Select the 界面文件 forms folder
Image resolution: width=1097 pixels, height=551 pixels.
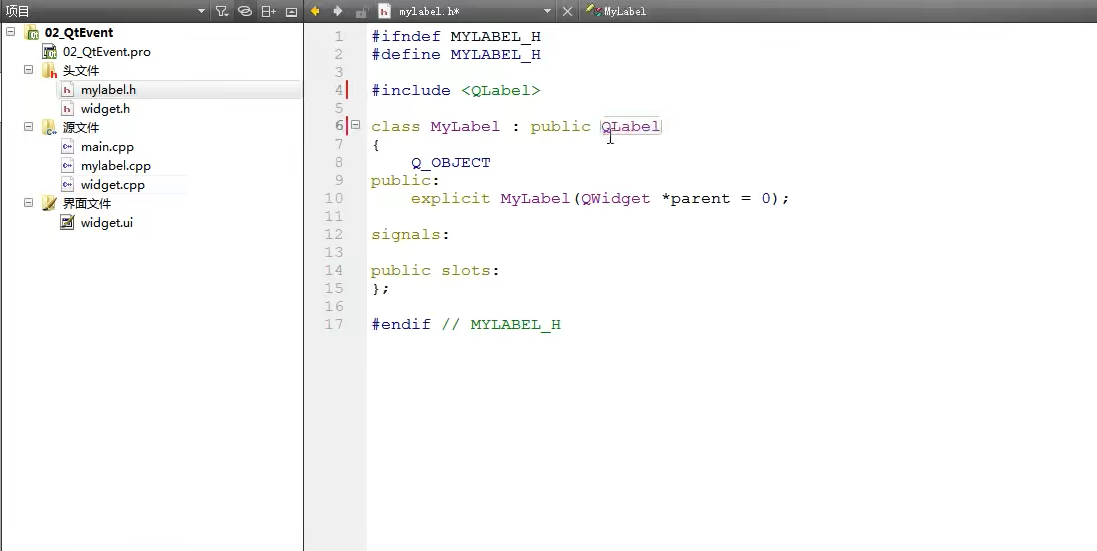click(87, 203)
